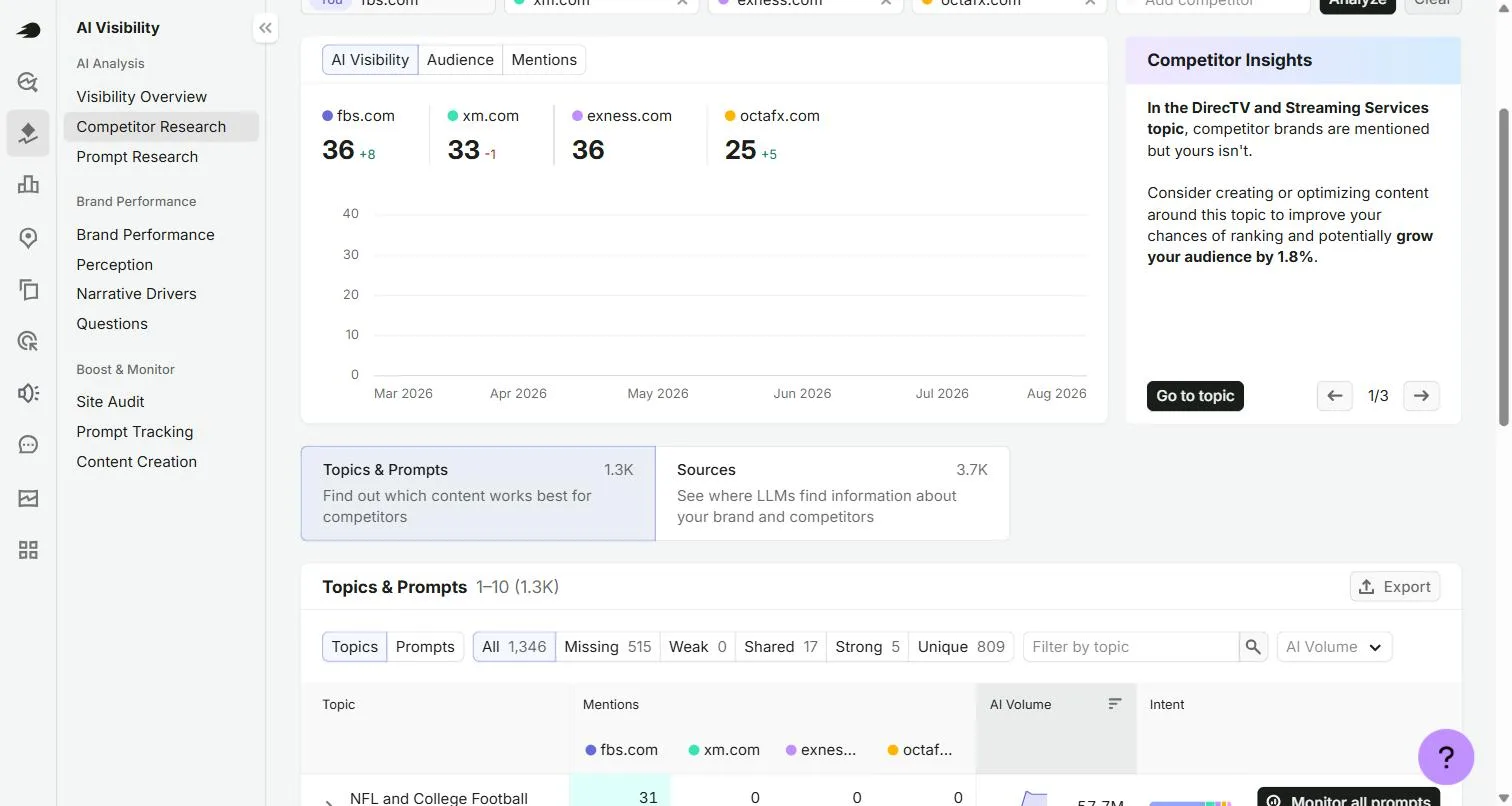This screenshot has width=1512, height=806.
Task: Select the Strong 5 filter
Action: pos(868,647)
